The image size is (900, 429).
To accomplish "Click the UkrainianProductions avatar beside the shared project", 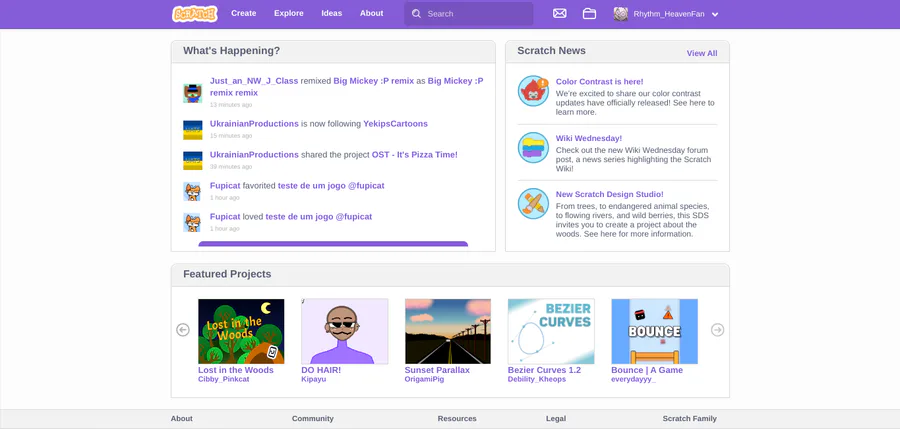I will 193,161.
